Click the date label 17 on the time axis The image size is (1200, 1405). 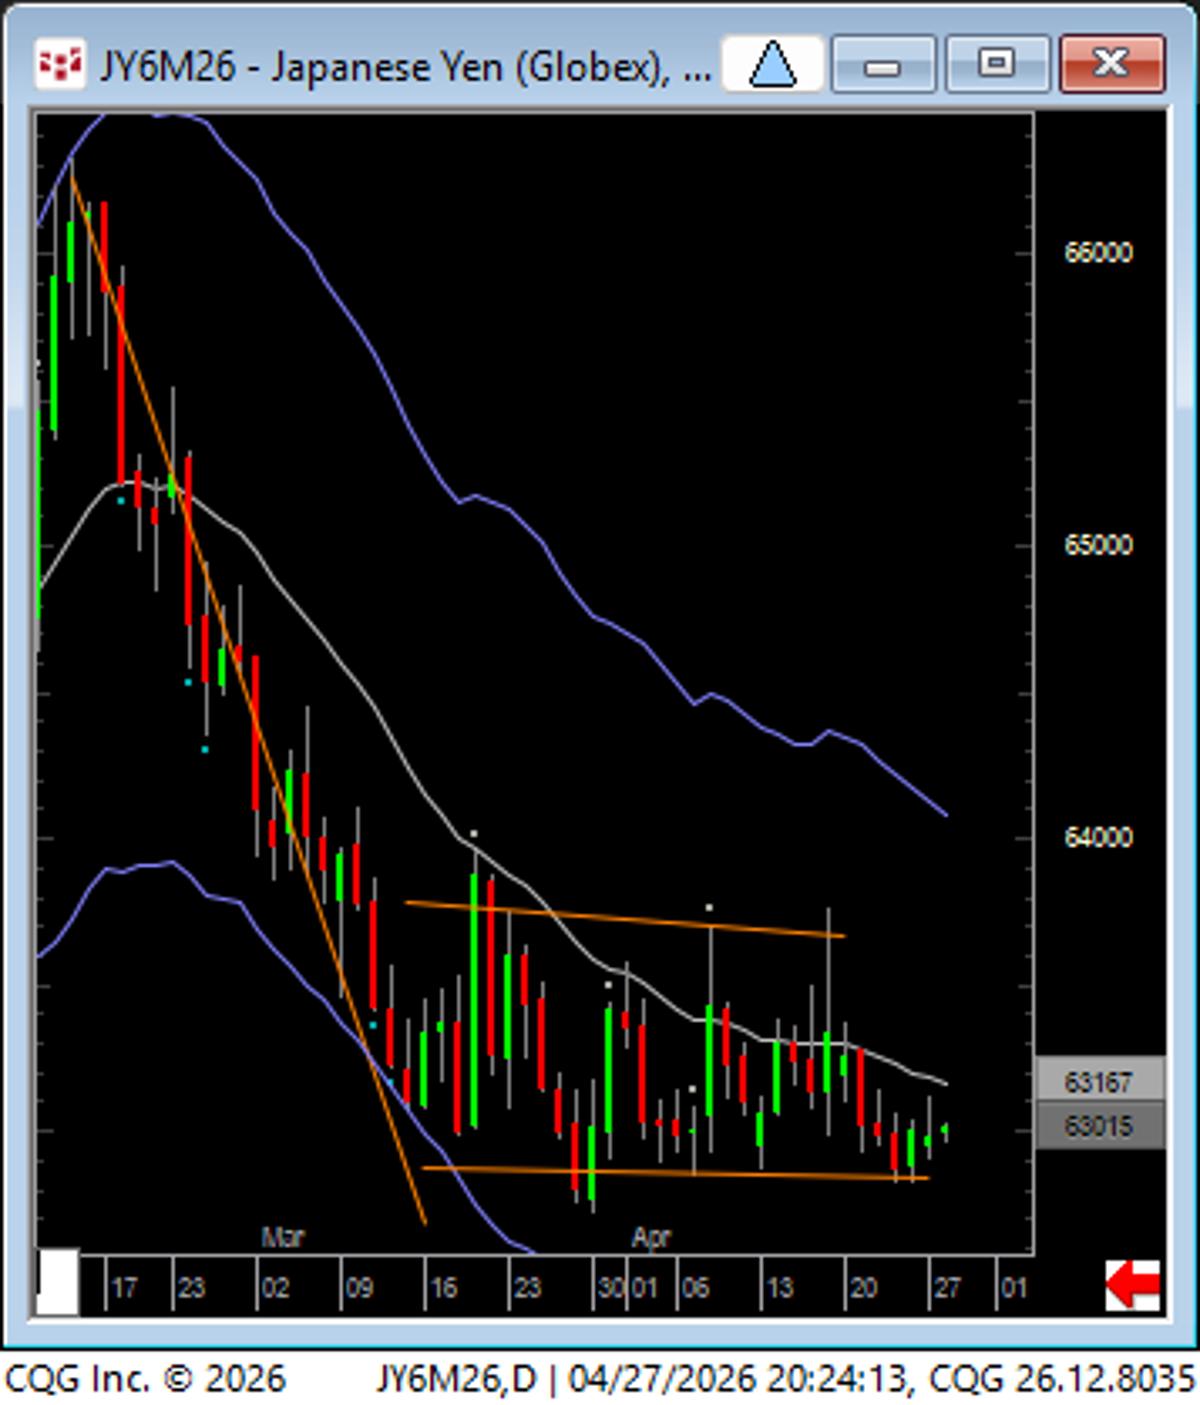click(x=124, y=1288)
